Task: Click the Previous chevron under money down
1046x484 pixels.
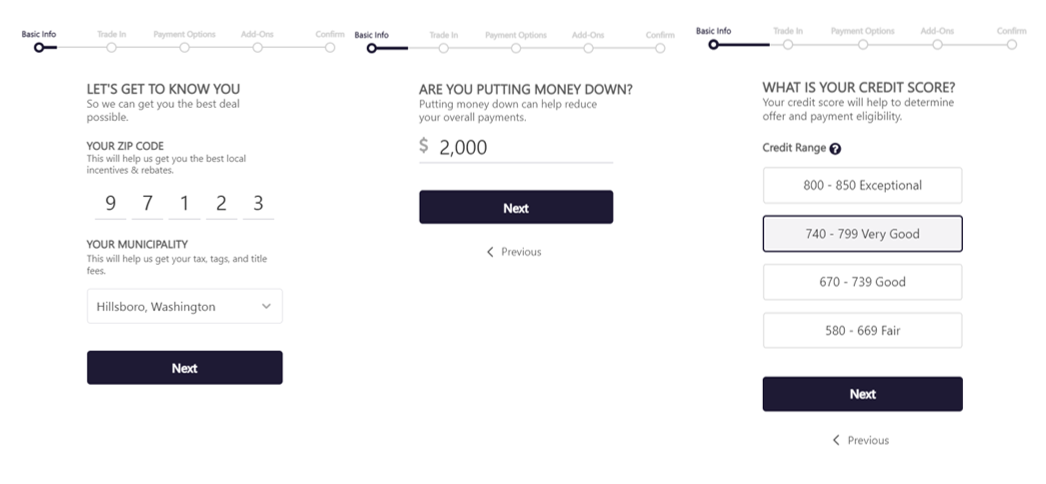Action: 490,252
